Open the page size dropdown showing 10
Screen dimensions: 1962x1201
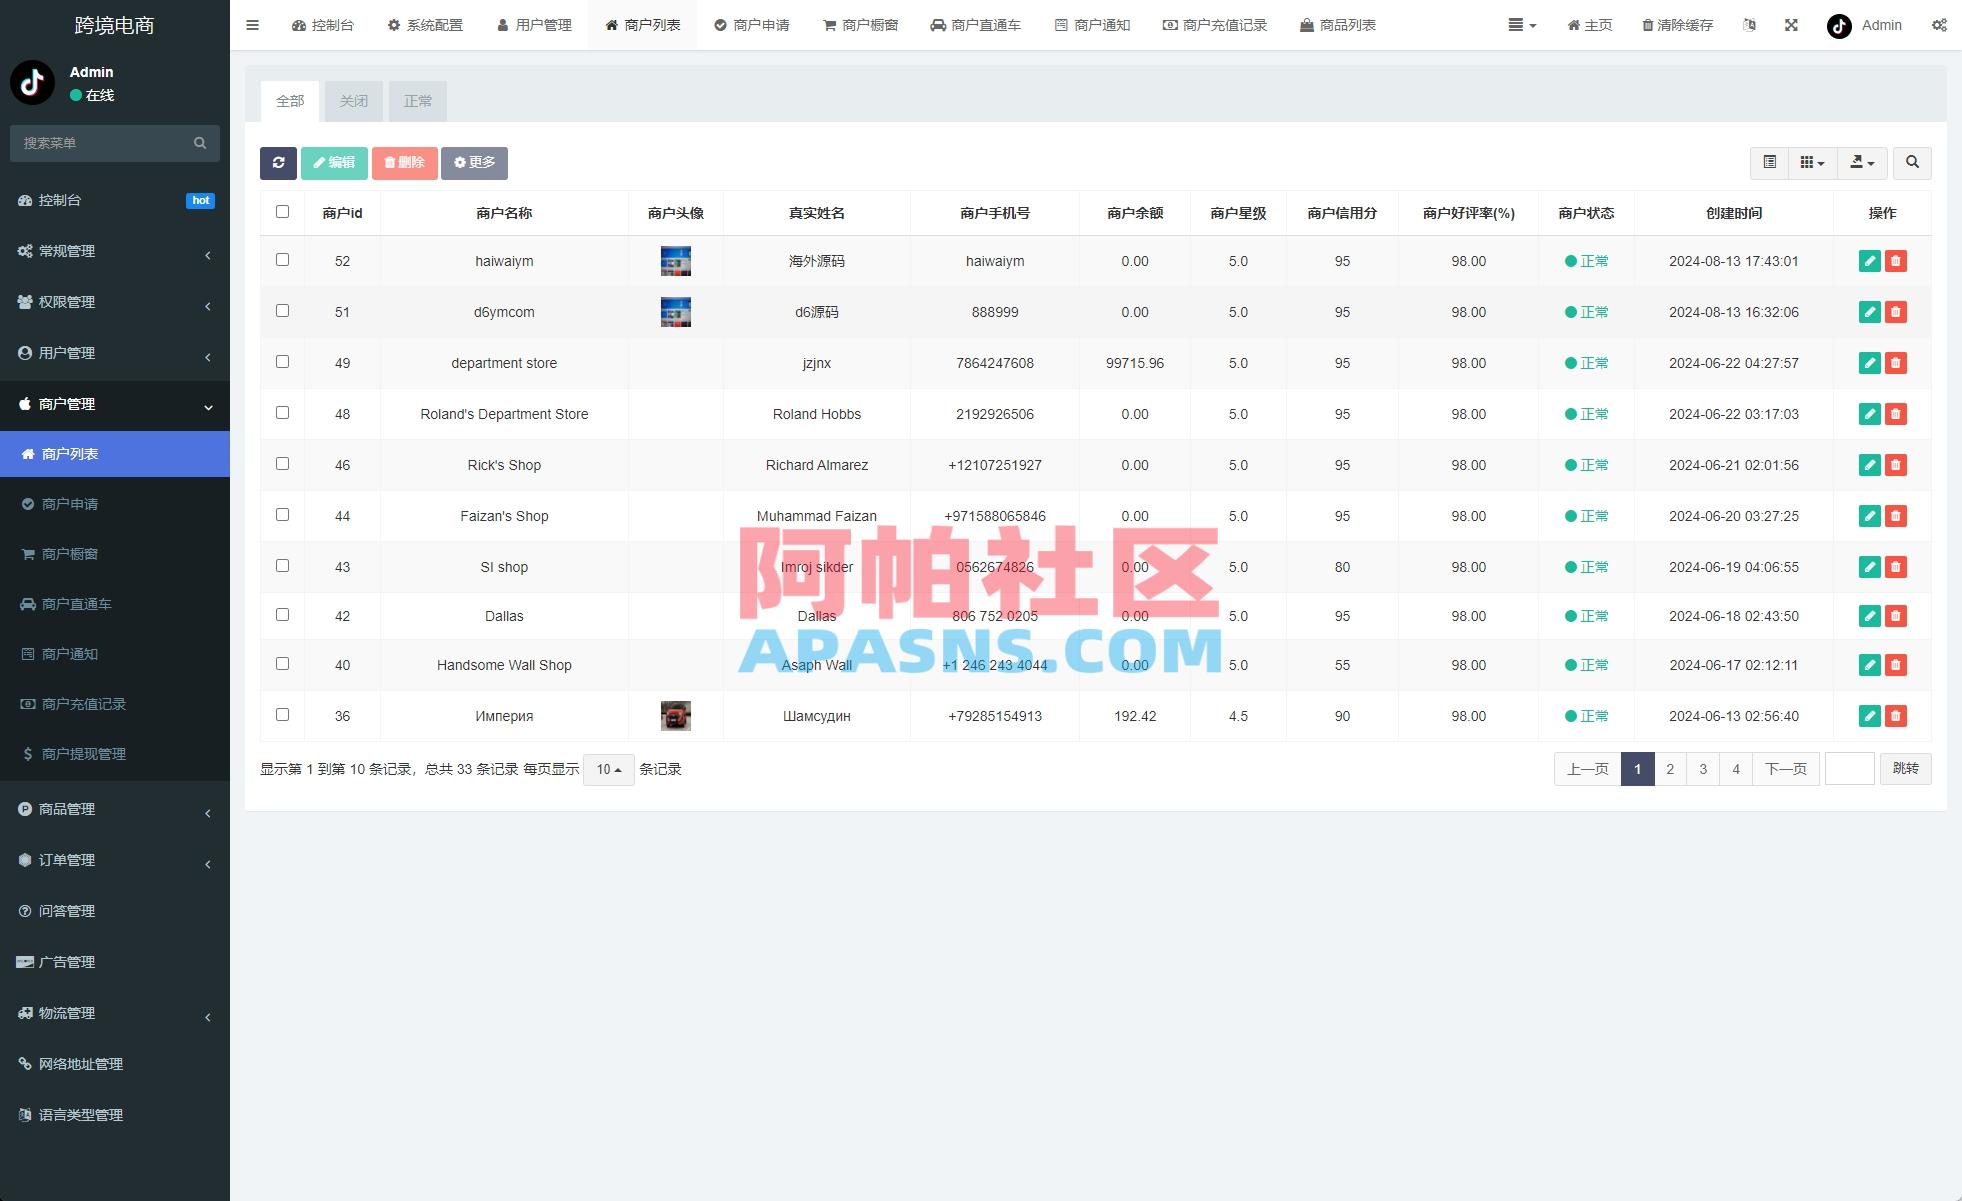point(607,769)
